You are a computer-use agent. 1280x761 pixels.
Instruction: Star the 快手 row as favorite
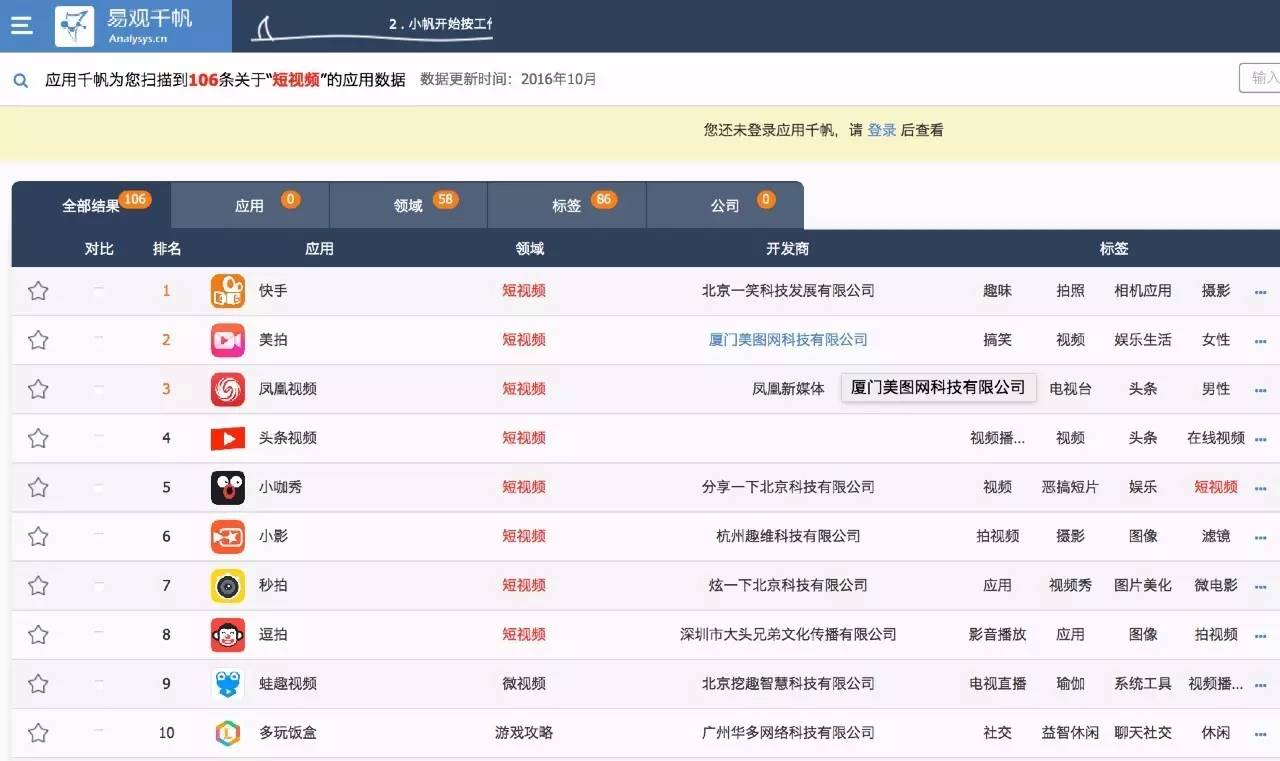pos(38,291)
